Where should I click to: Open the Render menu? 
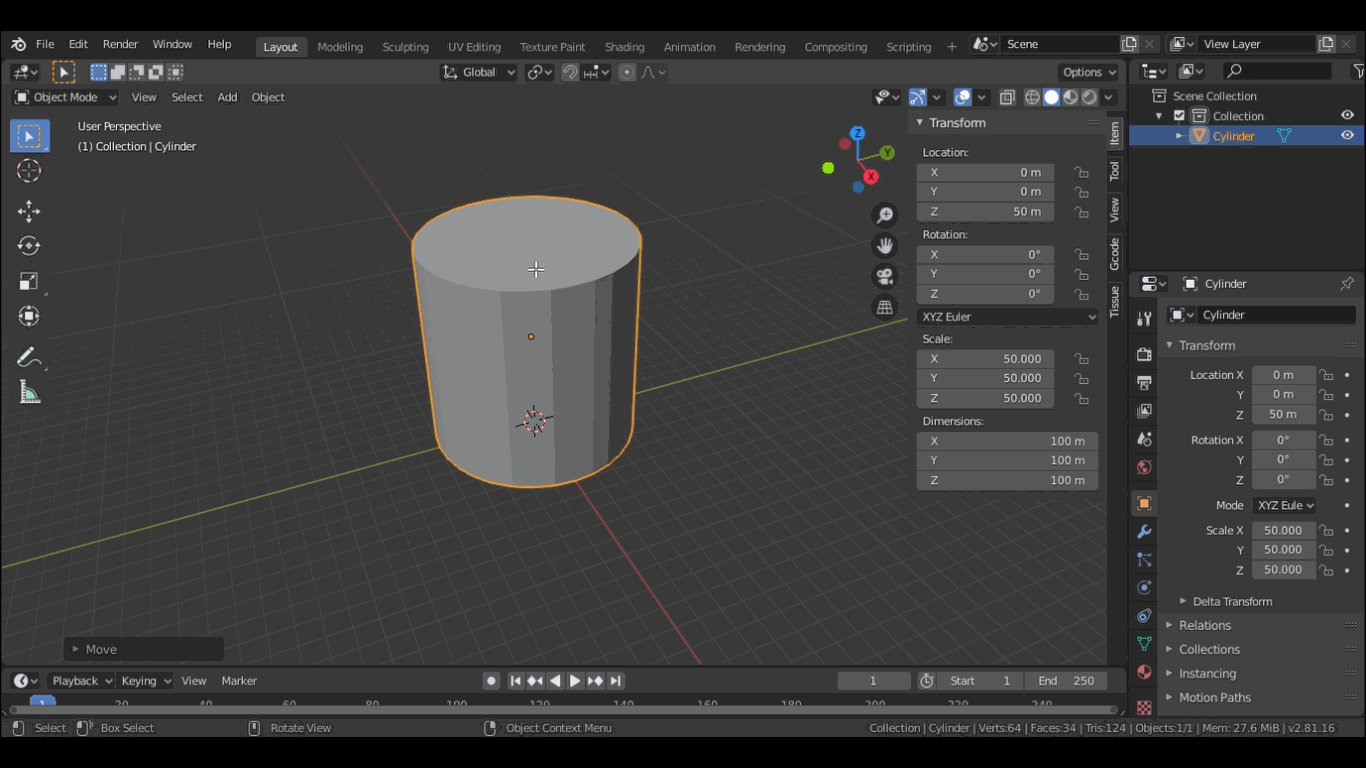point(120,44)
